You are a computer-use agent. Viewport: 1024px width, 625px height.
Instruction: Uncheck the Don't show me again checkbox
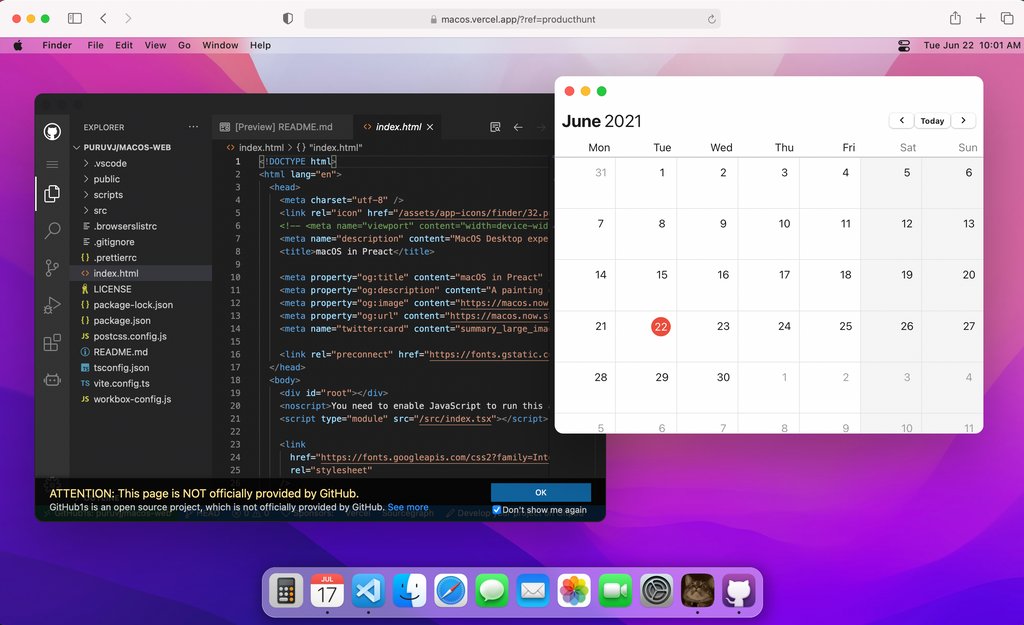[x=496, y=510]
